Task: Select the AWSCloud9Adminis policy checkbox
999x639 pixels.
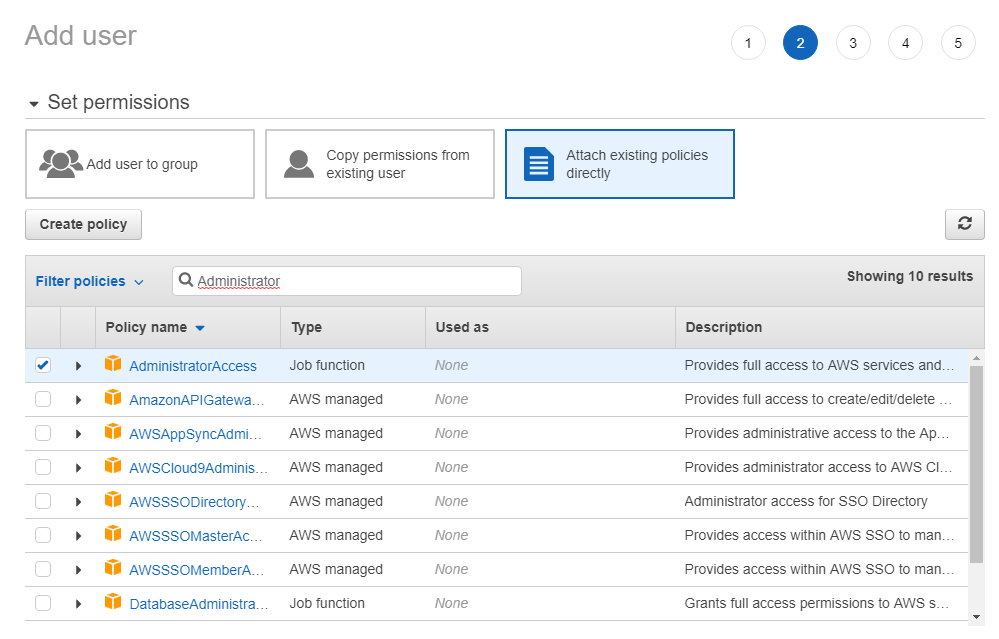Action: [x=43, y=467]
